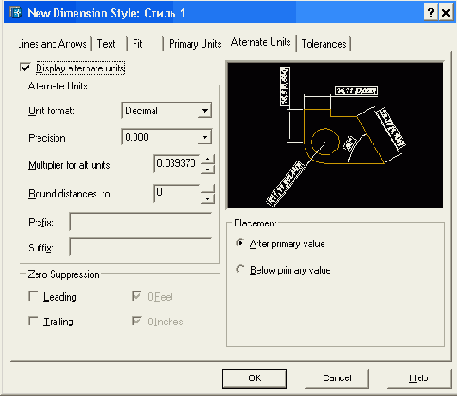Select Below primary value placement option
457x396 pixels.
pyautogui.click(x=240, y=269)
